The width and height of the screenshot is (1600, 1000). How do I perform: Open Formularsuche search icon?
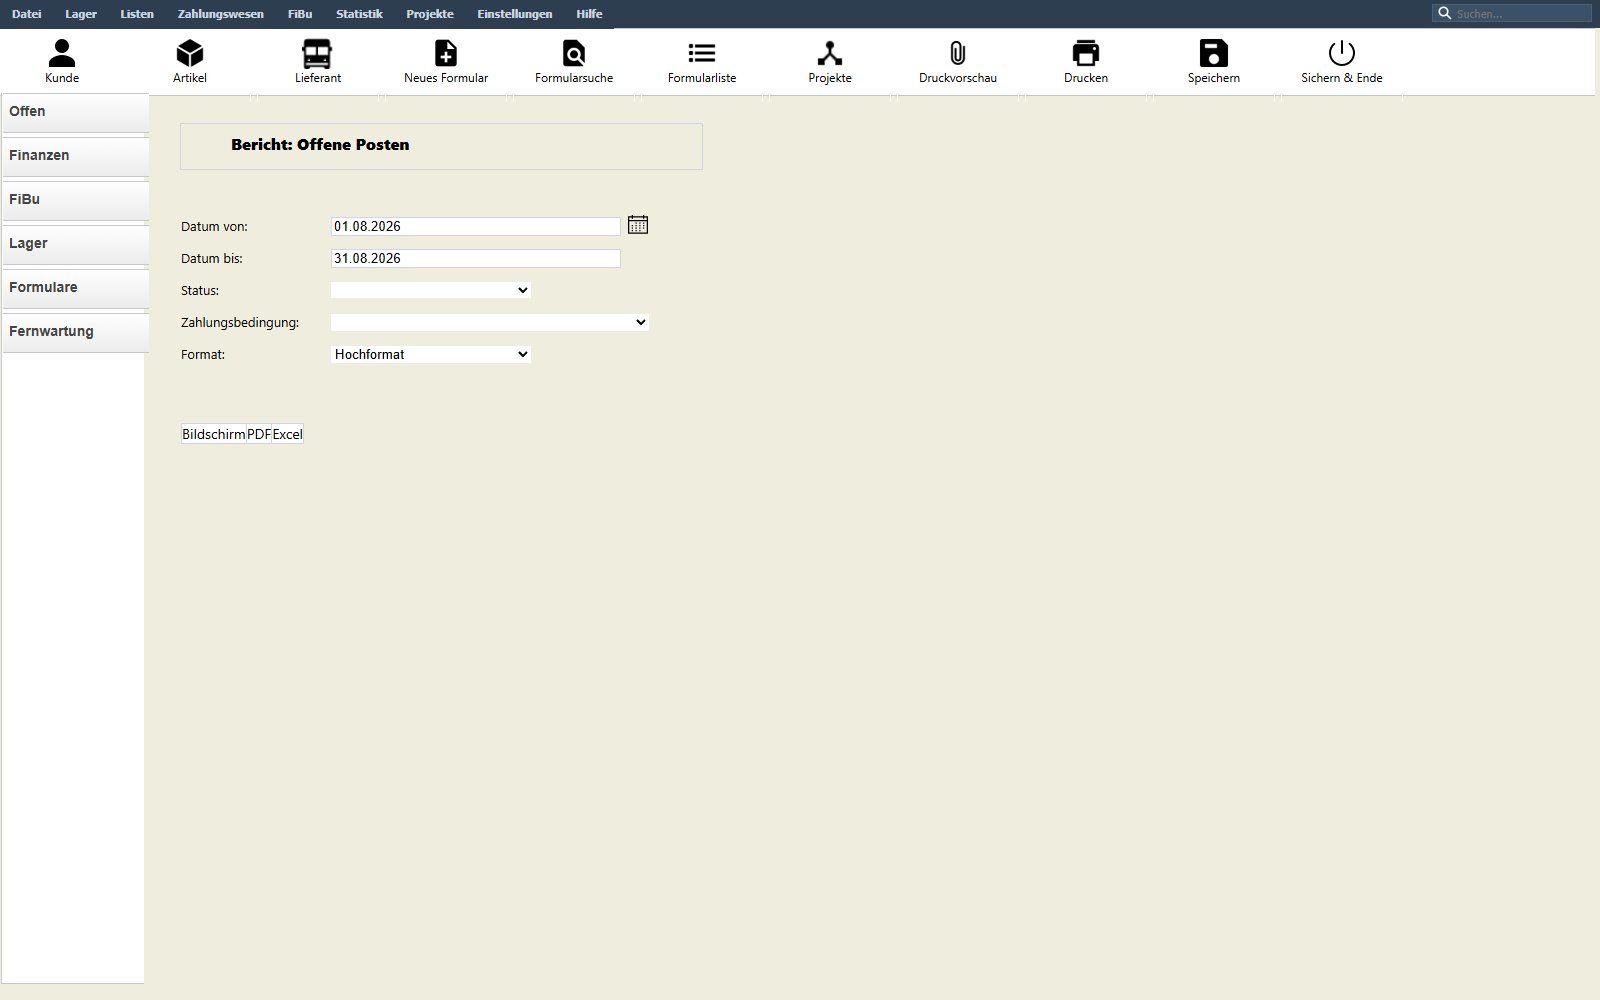[x=574, y=61]
